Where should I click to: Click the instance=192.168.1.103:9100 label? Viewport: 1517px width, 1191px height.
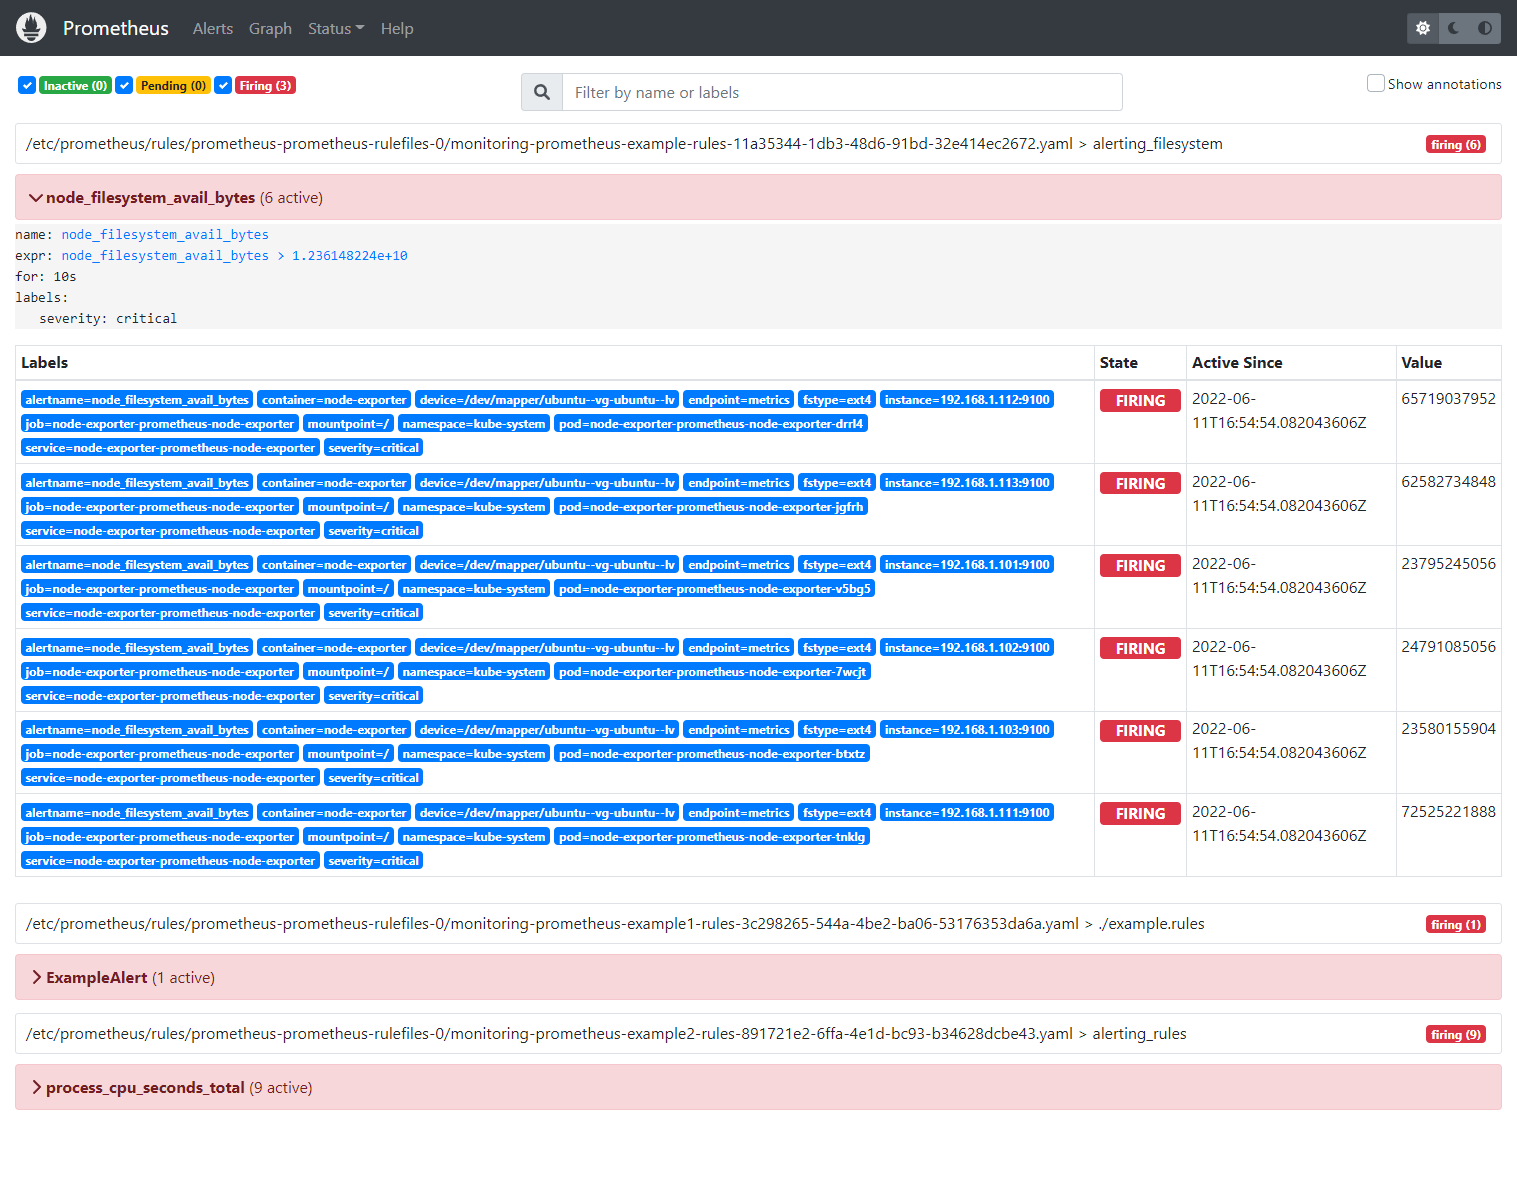967,729
